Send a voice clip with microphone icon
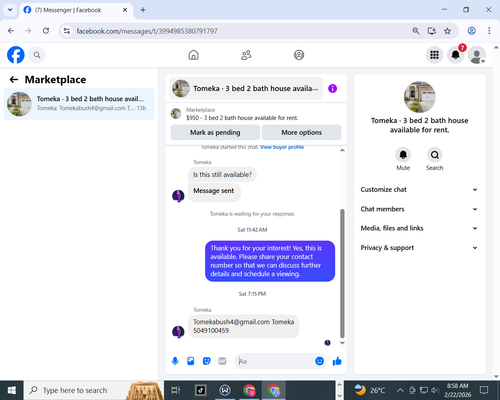Screen dimensions: 500x400 pyautogui.click(x=175, y=361)
